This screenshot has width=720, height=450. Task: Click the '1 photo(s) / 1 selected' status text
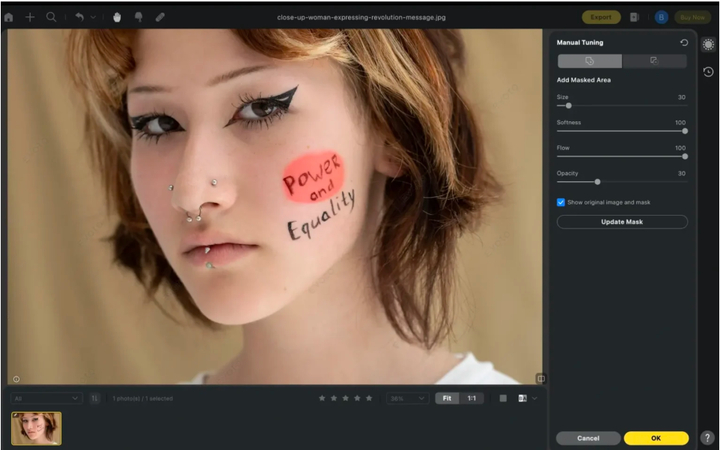143,398
